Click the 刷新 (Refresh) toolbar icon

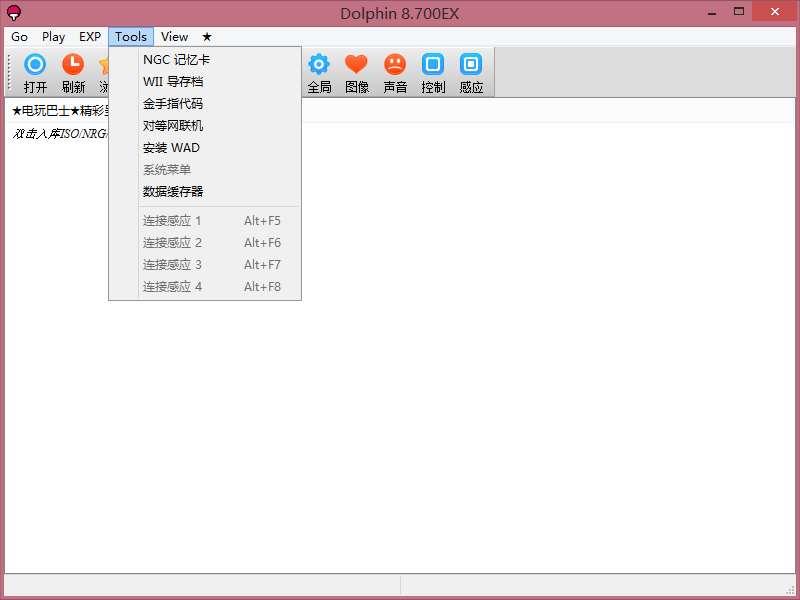pyautogui.click(x=73, y=73)
